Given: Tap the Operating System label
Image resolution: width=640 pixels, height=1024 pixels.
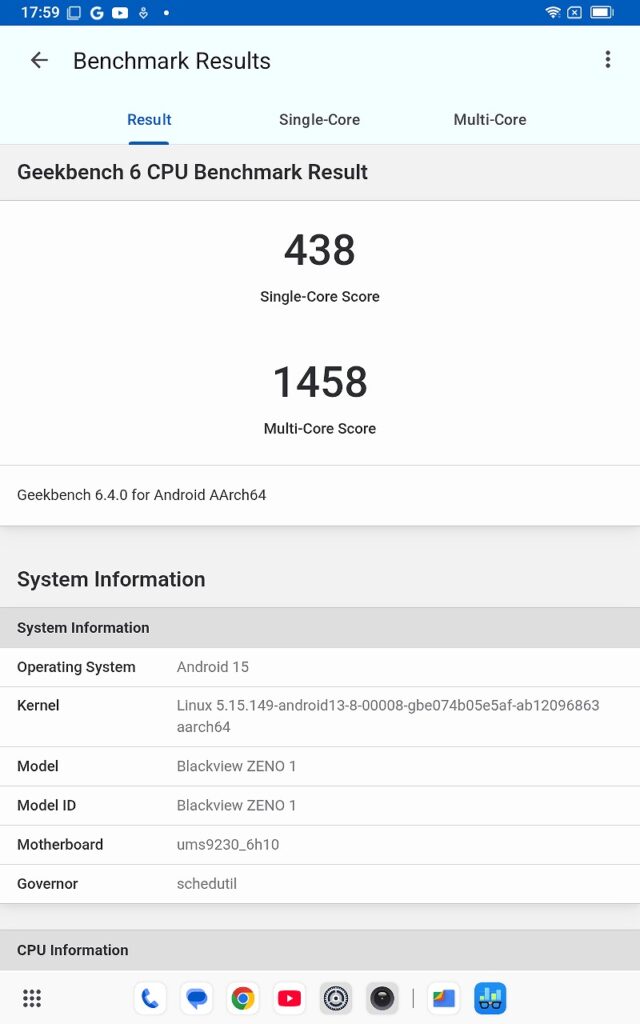Looking at the screenshot, I should coord(76,667).
